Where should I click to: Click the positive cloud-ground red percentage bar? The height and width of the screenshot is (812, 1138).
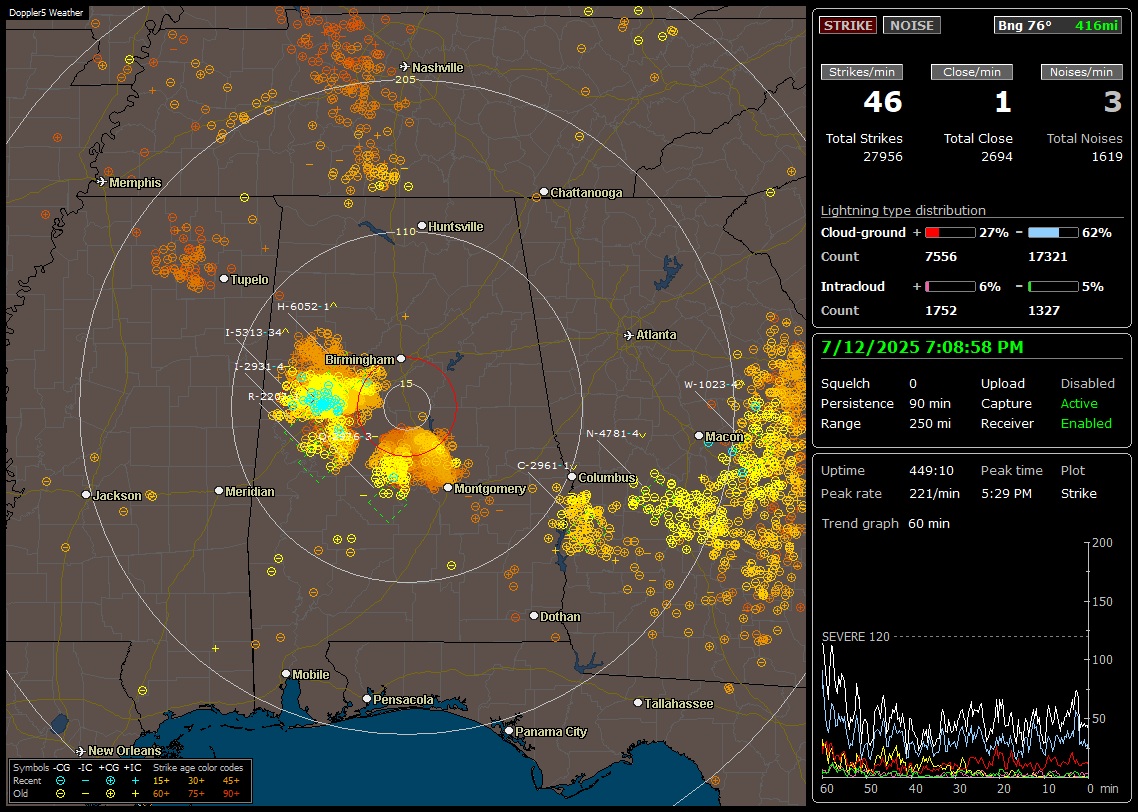pyautogui.click(x=950, y=233)
